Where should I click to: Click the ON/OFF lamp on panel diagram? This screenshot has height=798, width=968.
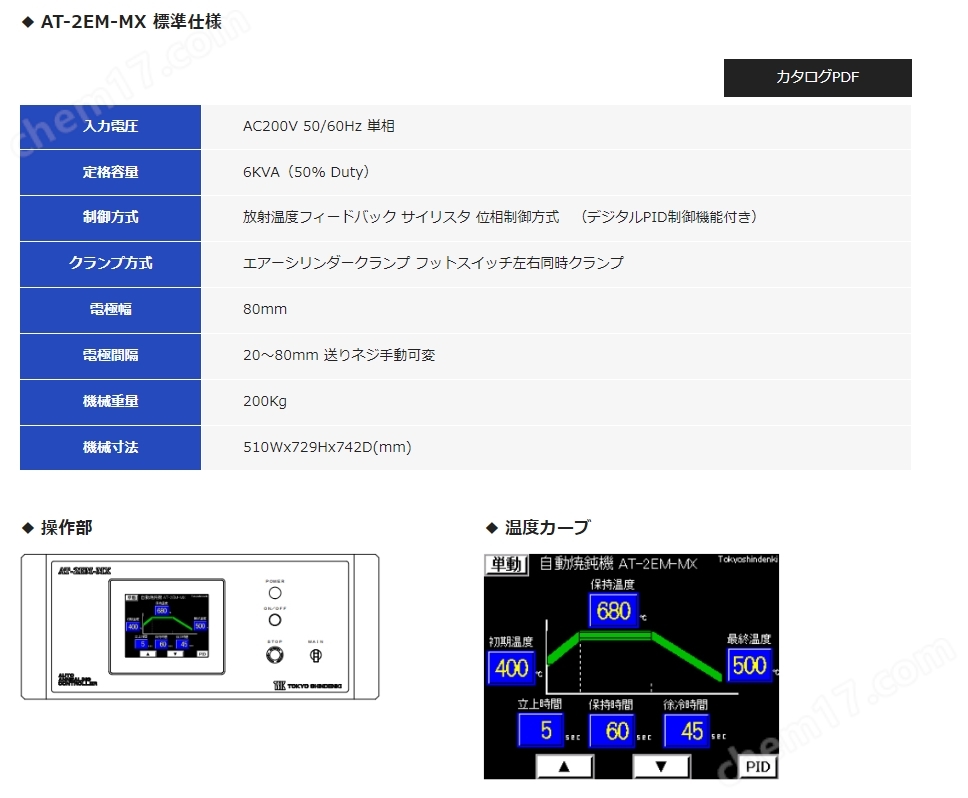(x=275, y=620)
